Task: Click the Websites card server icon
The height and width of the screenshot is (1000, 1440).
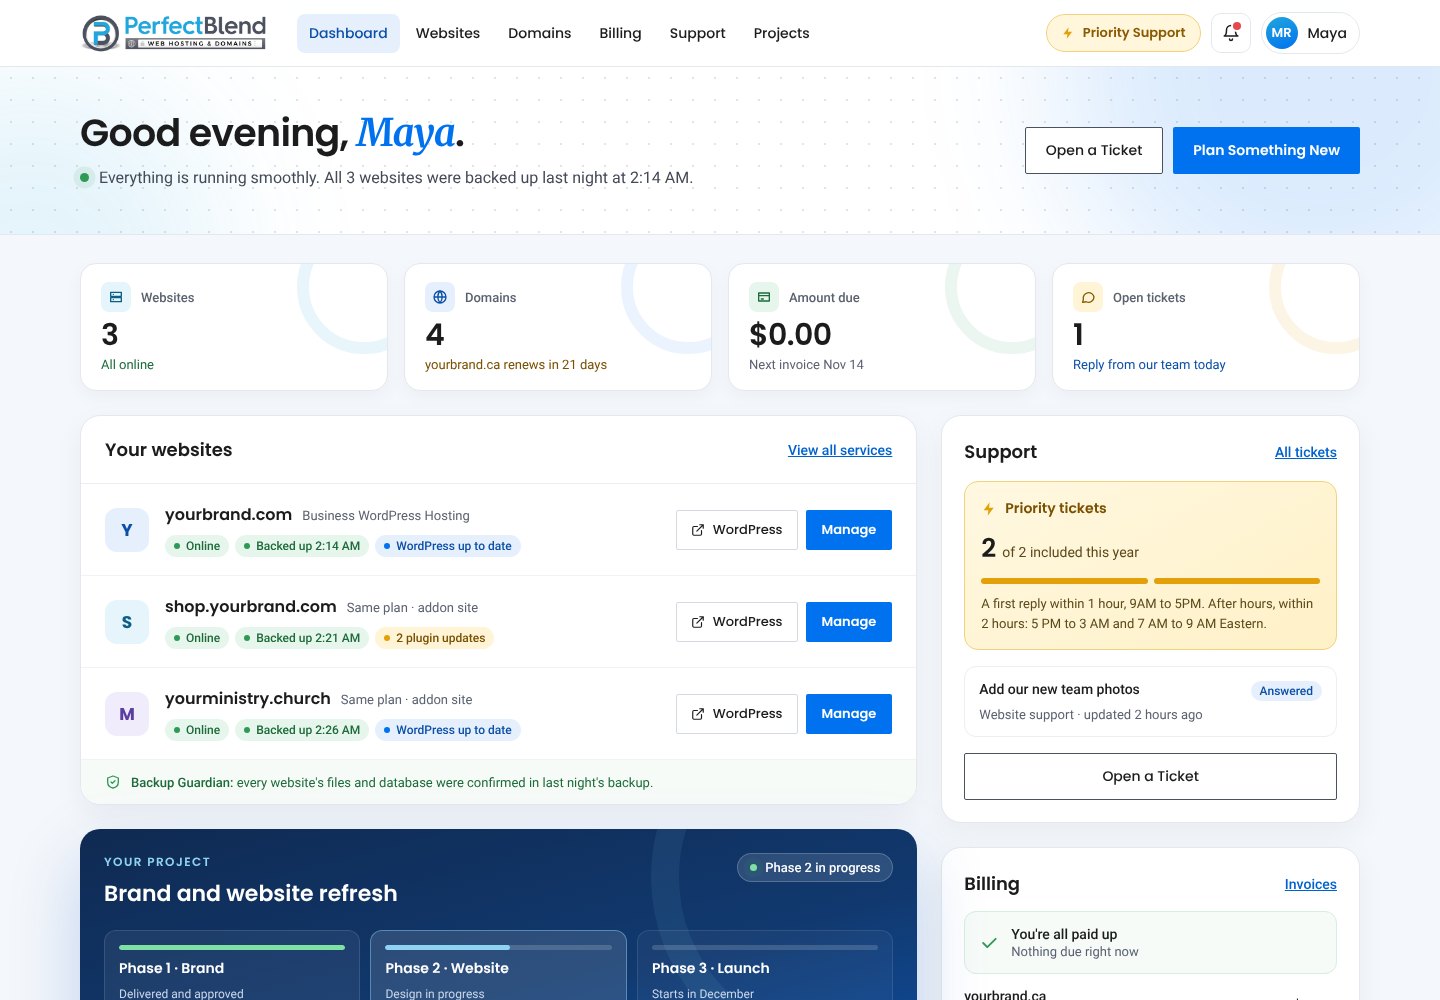Action: coord(116,297)
